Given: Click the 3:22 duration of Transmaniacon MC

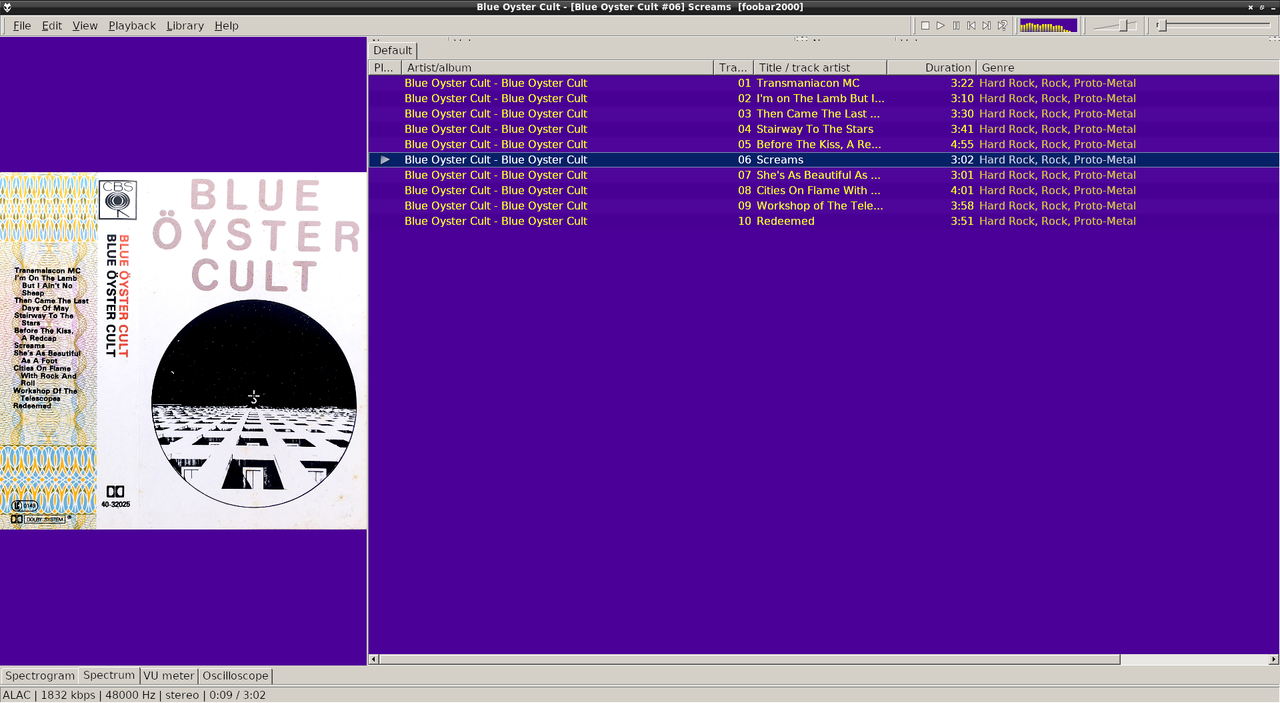Looking at the screenshot, I should pyautogui.click(x=962, y=83).
